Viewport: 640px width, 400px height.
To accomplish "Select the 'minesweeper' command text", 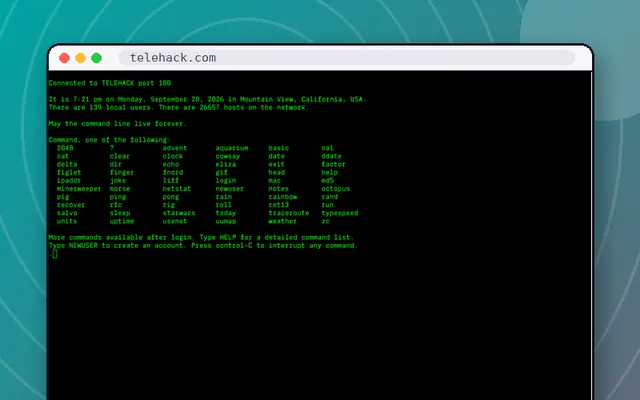I will coord(79,189).
